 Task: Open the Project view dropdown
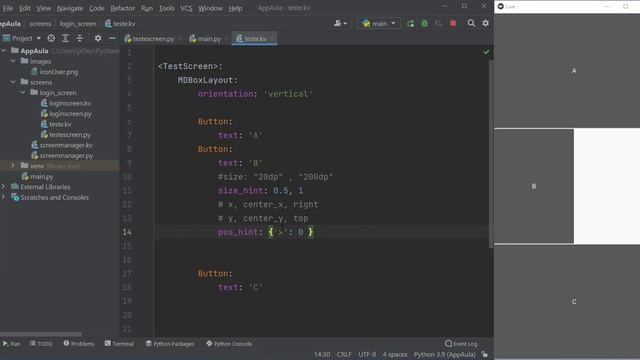coord(22,38)
